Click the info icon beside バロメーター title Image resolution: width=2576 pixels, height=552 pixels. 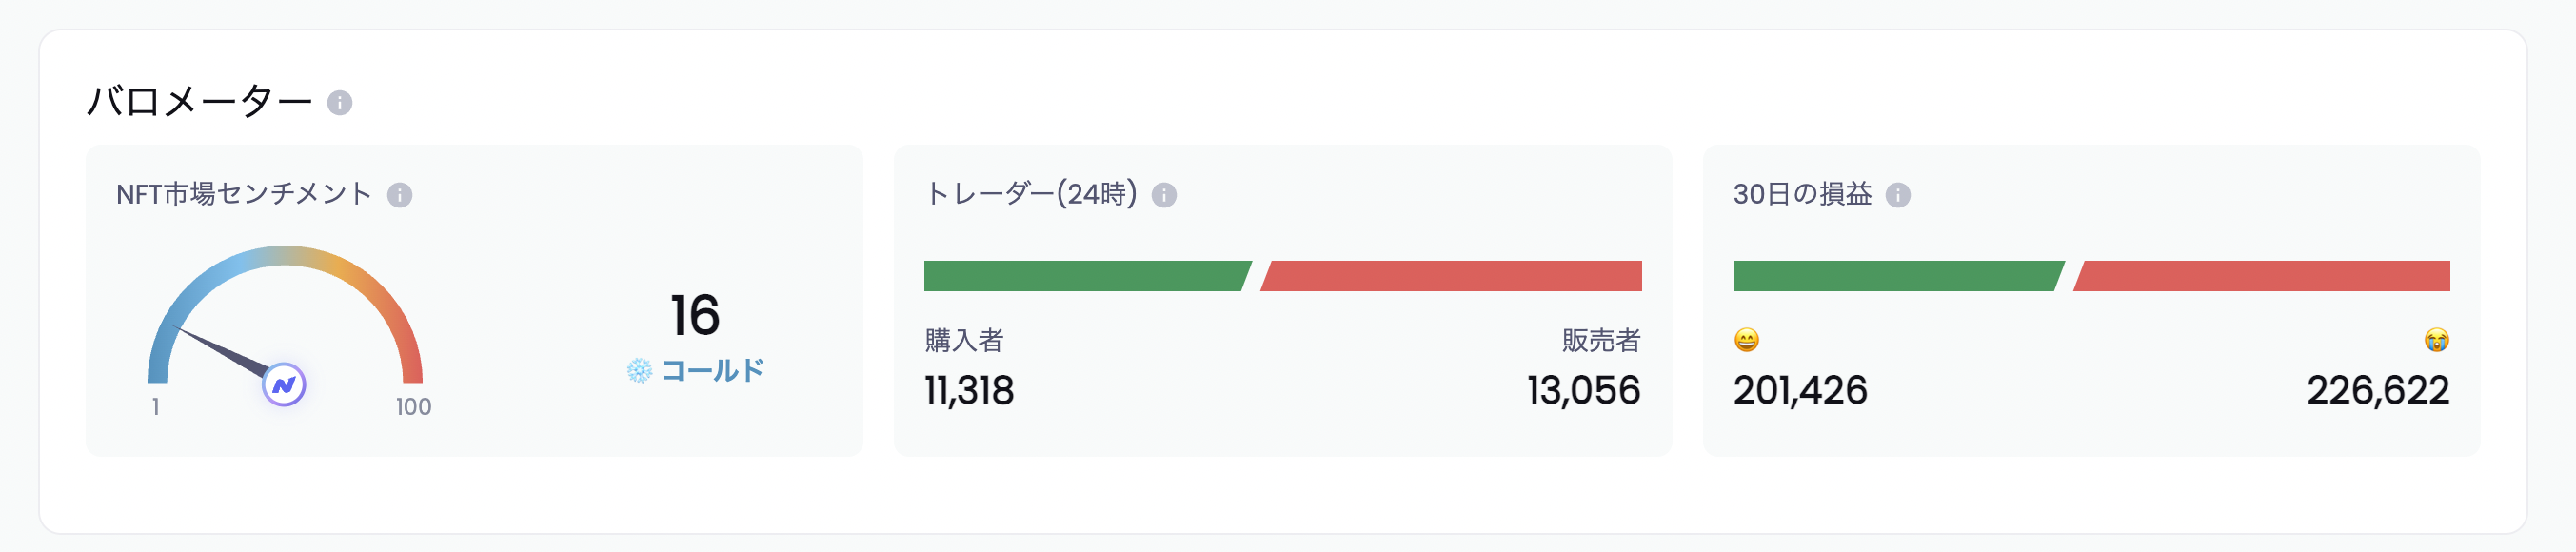click(x=340, y=103)
